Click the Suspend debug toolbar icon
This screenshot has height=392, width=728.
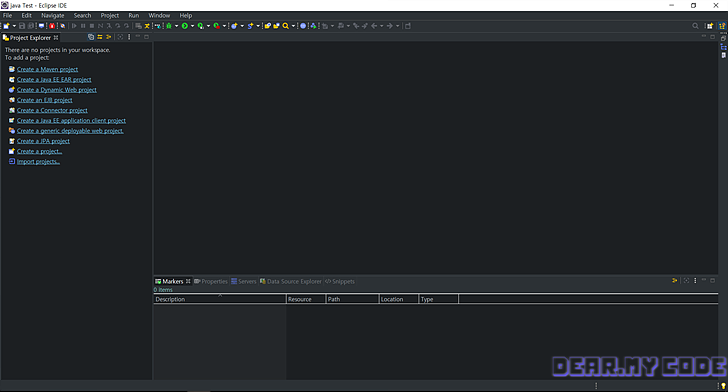(83, 26)
